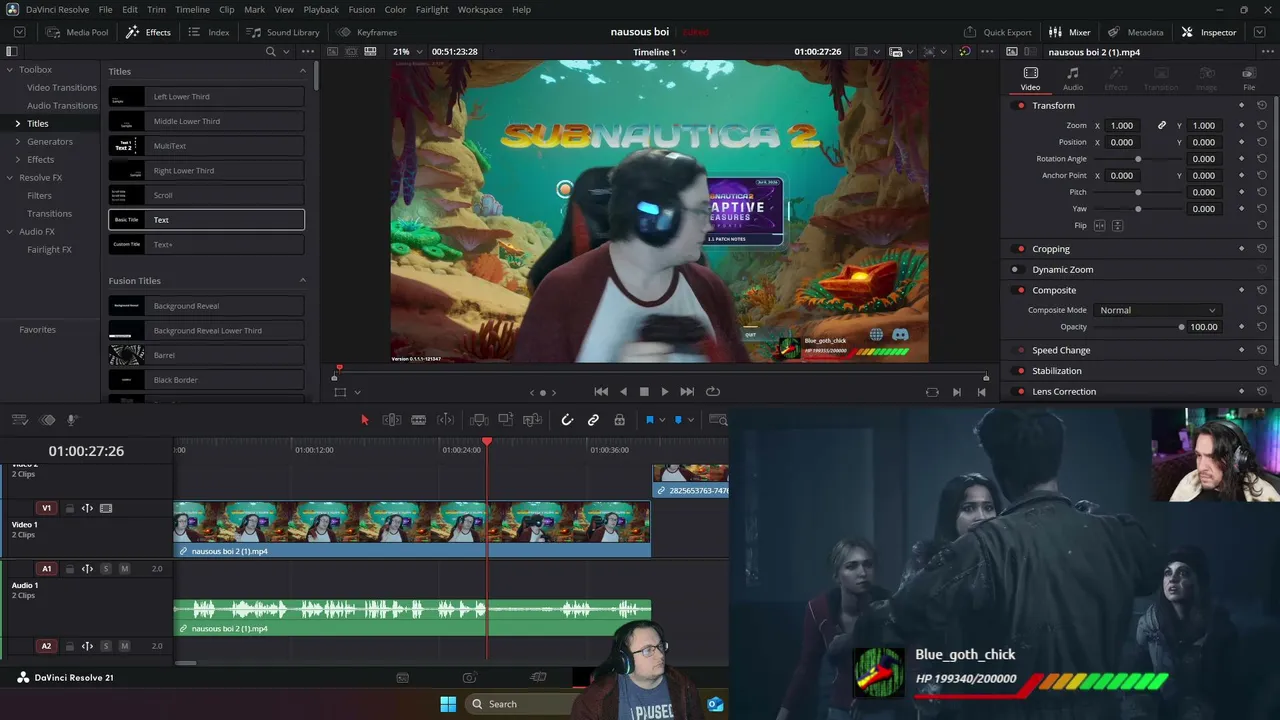Activate the Blade Edit Mode tool

point(419,420)
